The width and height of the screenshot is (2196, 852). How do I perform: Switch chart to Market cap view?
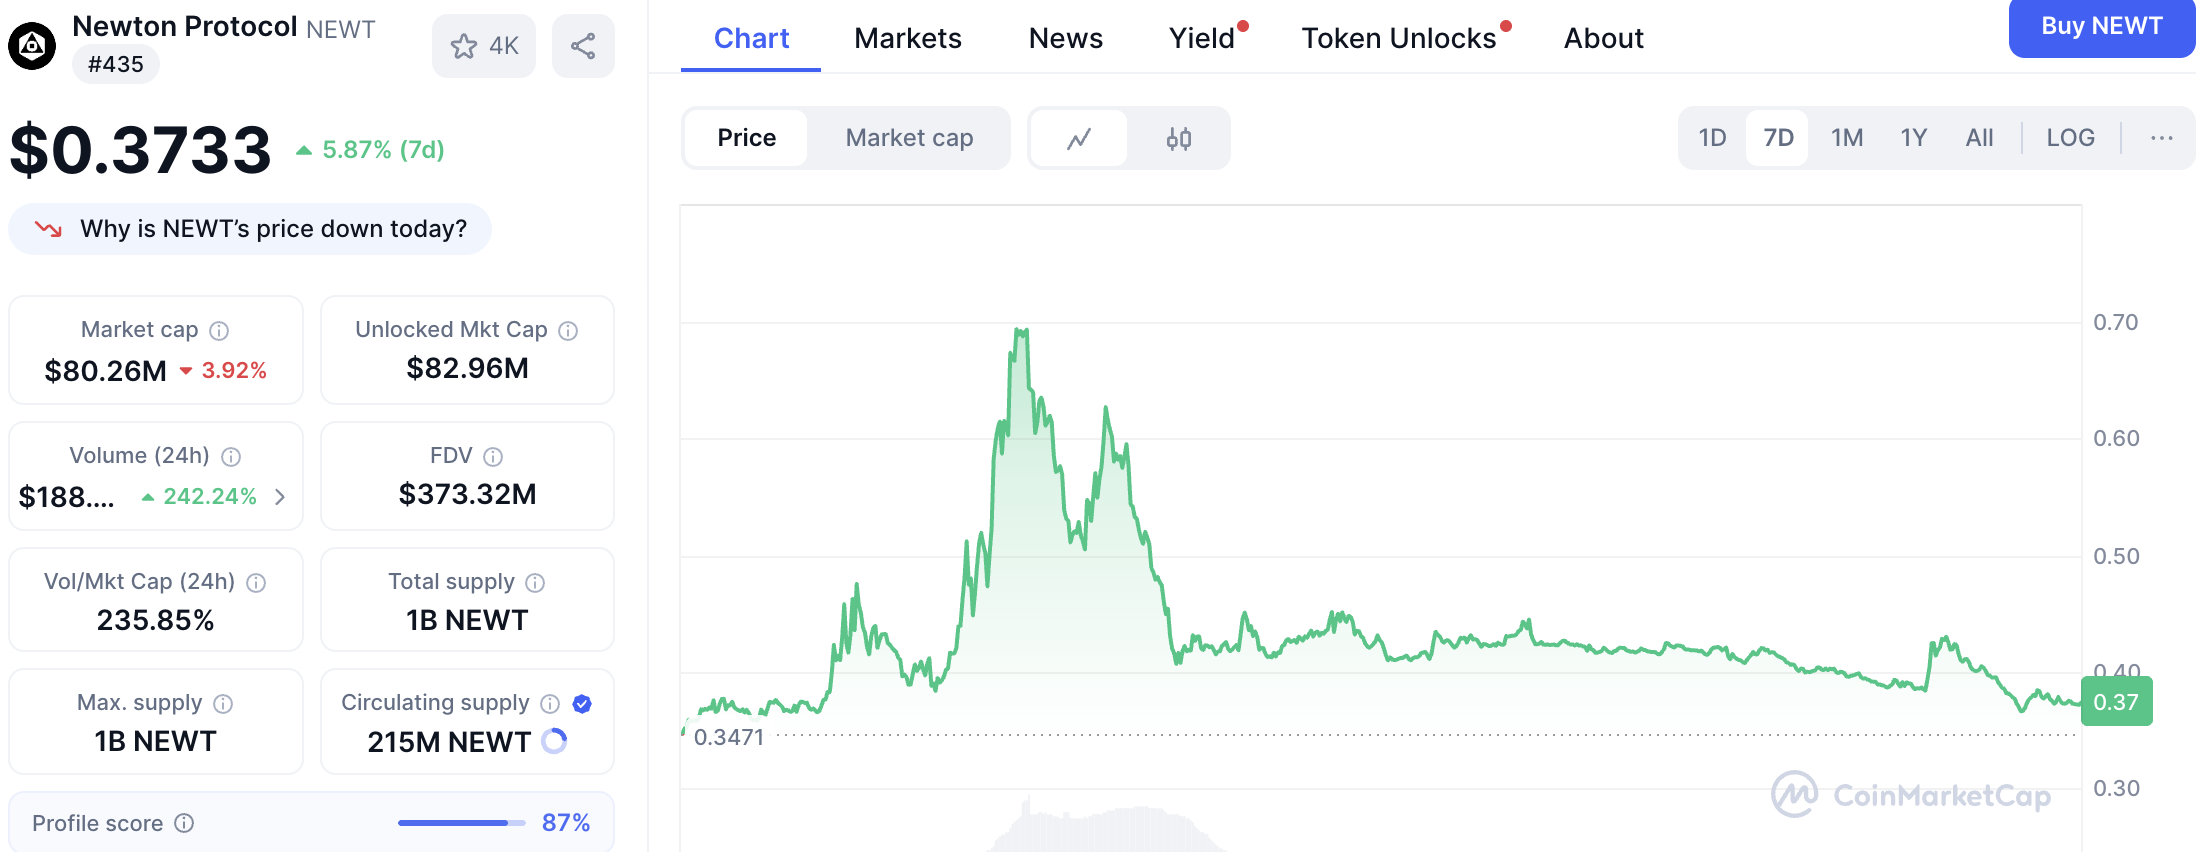pyautogui.click(x=908, y=138)
